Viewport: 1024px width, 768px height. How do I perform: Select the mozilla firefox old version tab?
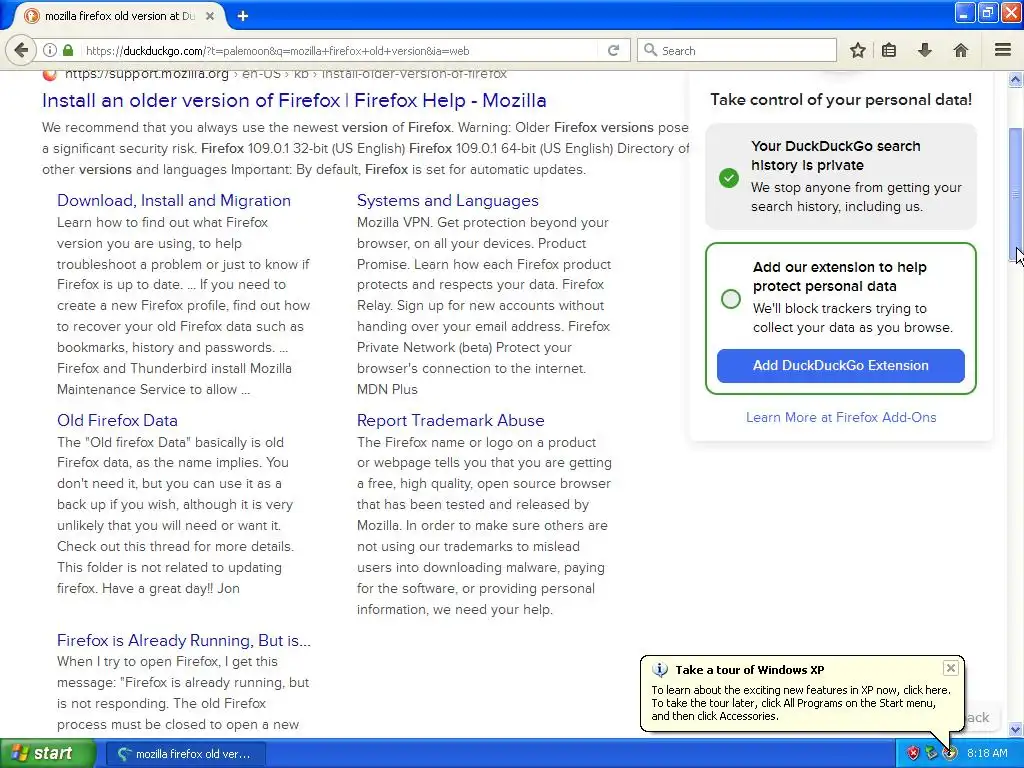click(119, 16)
